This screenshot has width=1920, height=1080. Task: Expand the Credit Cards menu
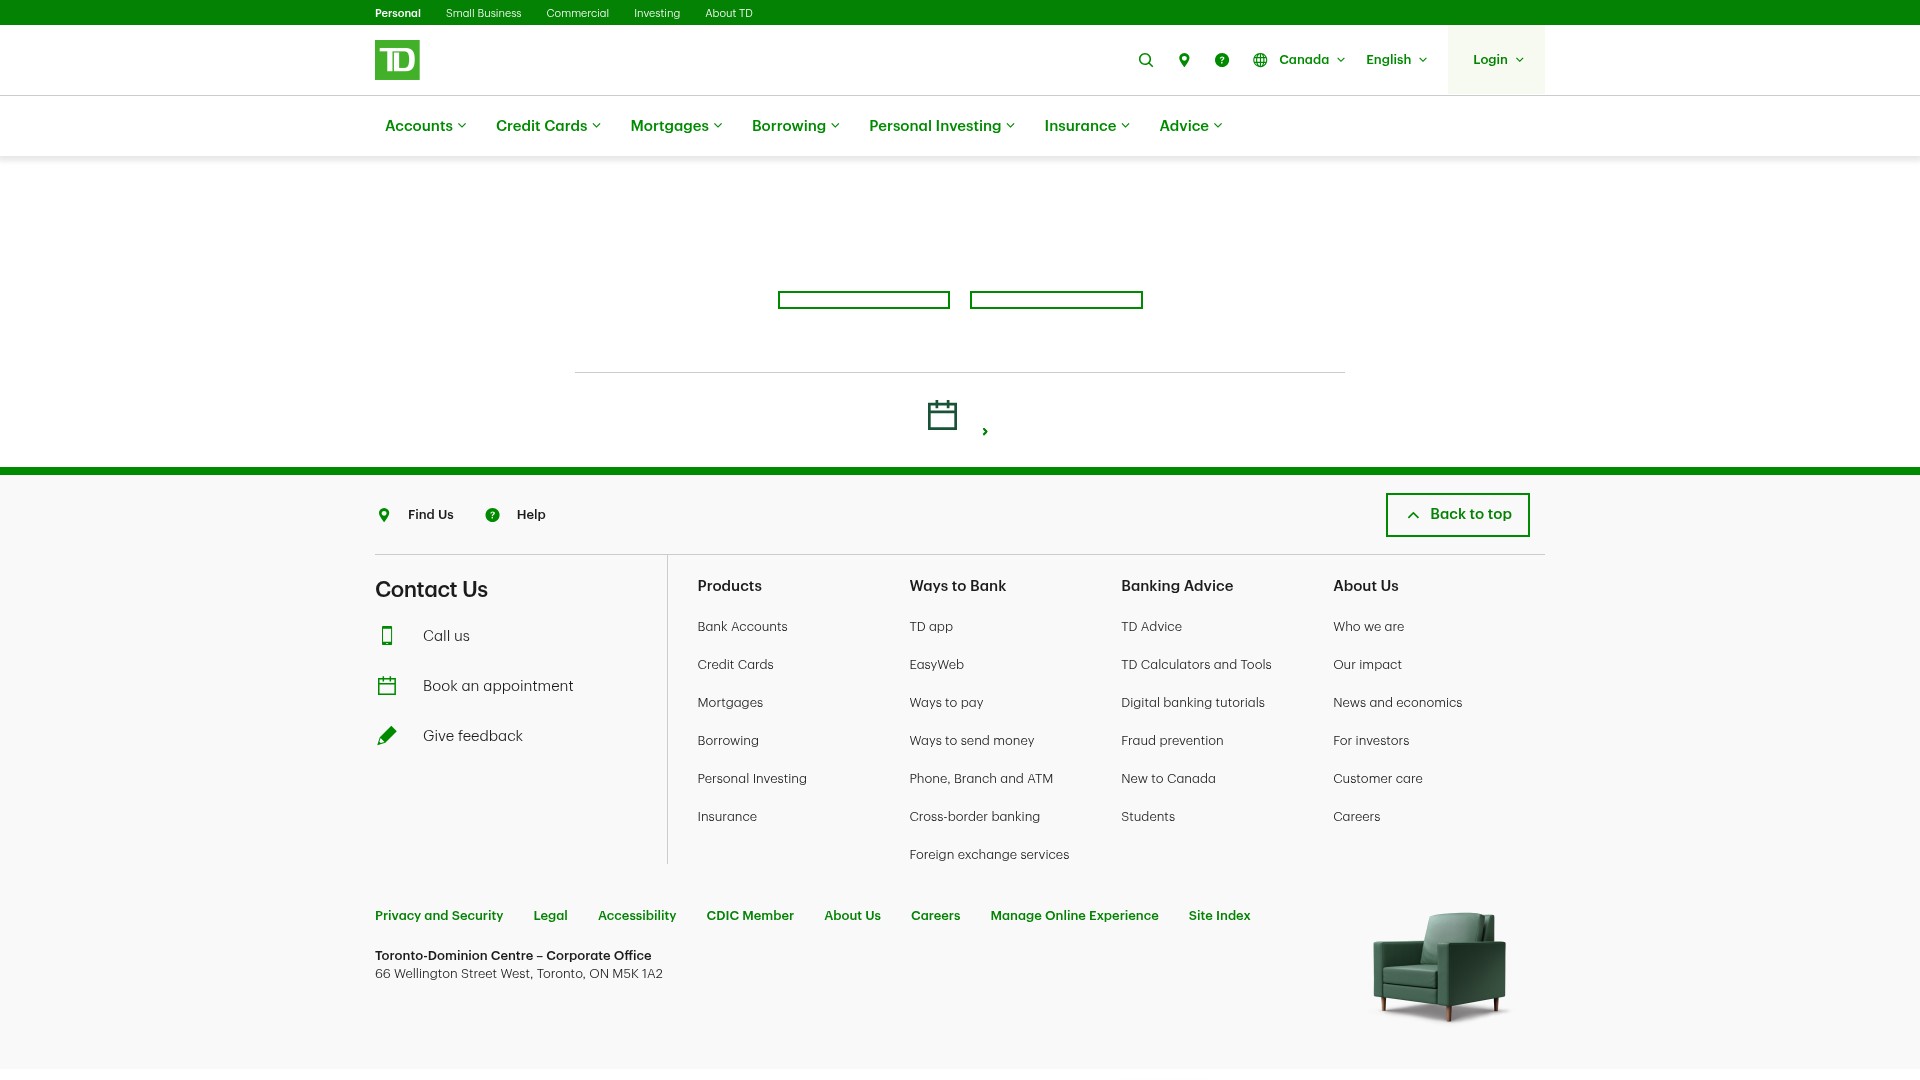[x=548, y=126]
